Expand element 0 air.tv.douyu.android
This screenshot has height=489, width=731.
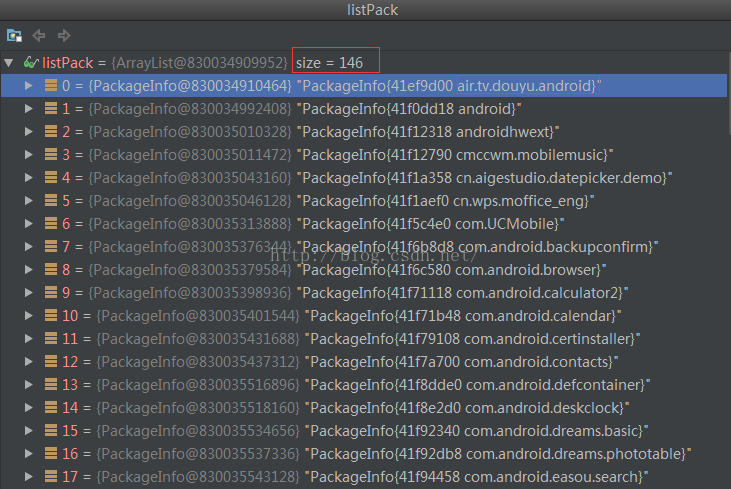28,85
